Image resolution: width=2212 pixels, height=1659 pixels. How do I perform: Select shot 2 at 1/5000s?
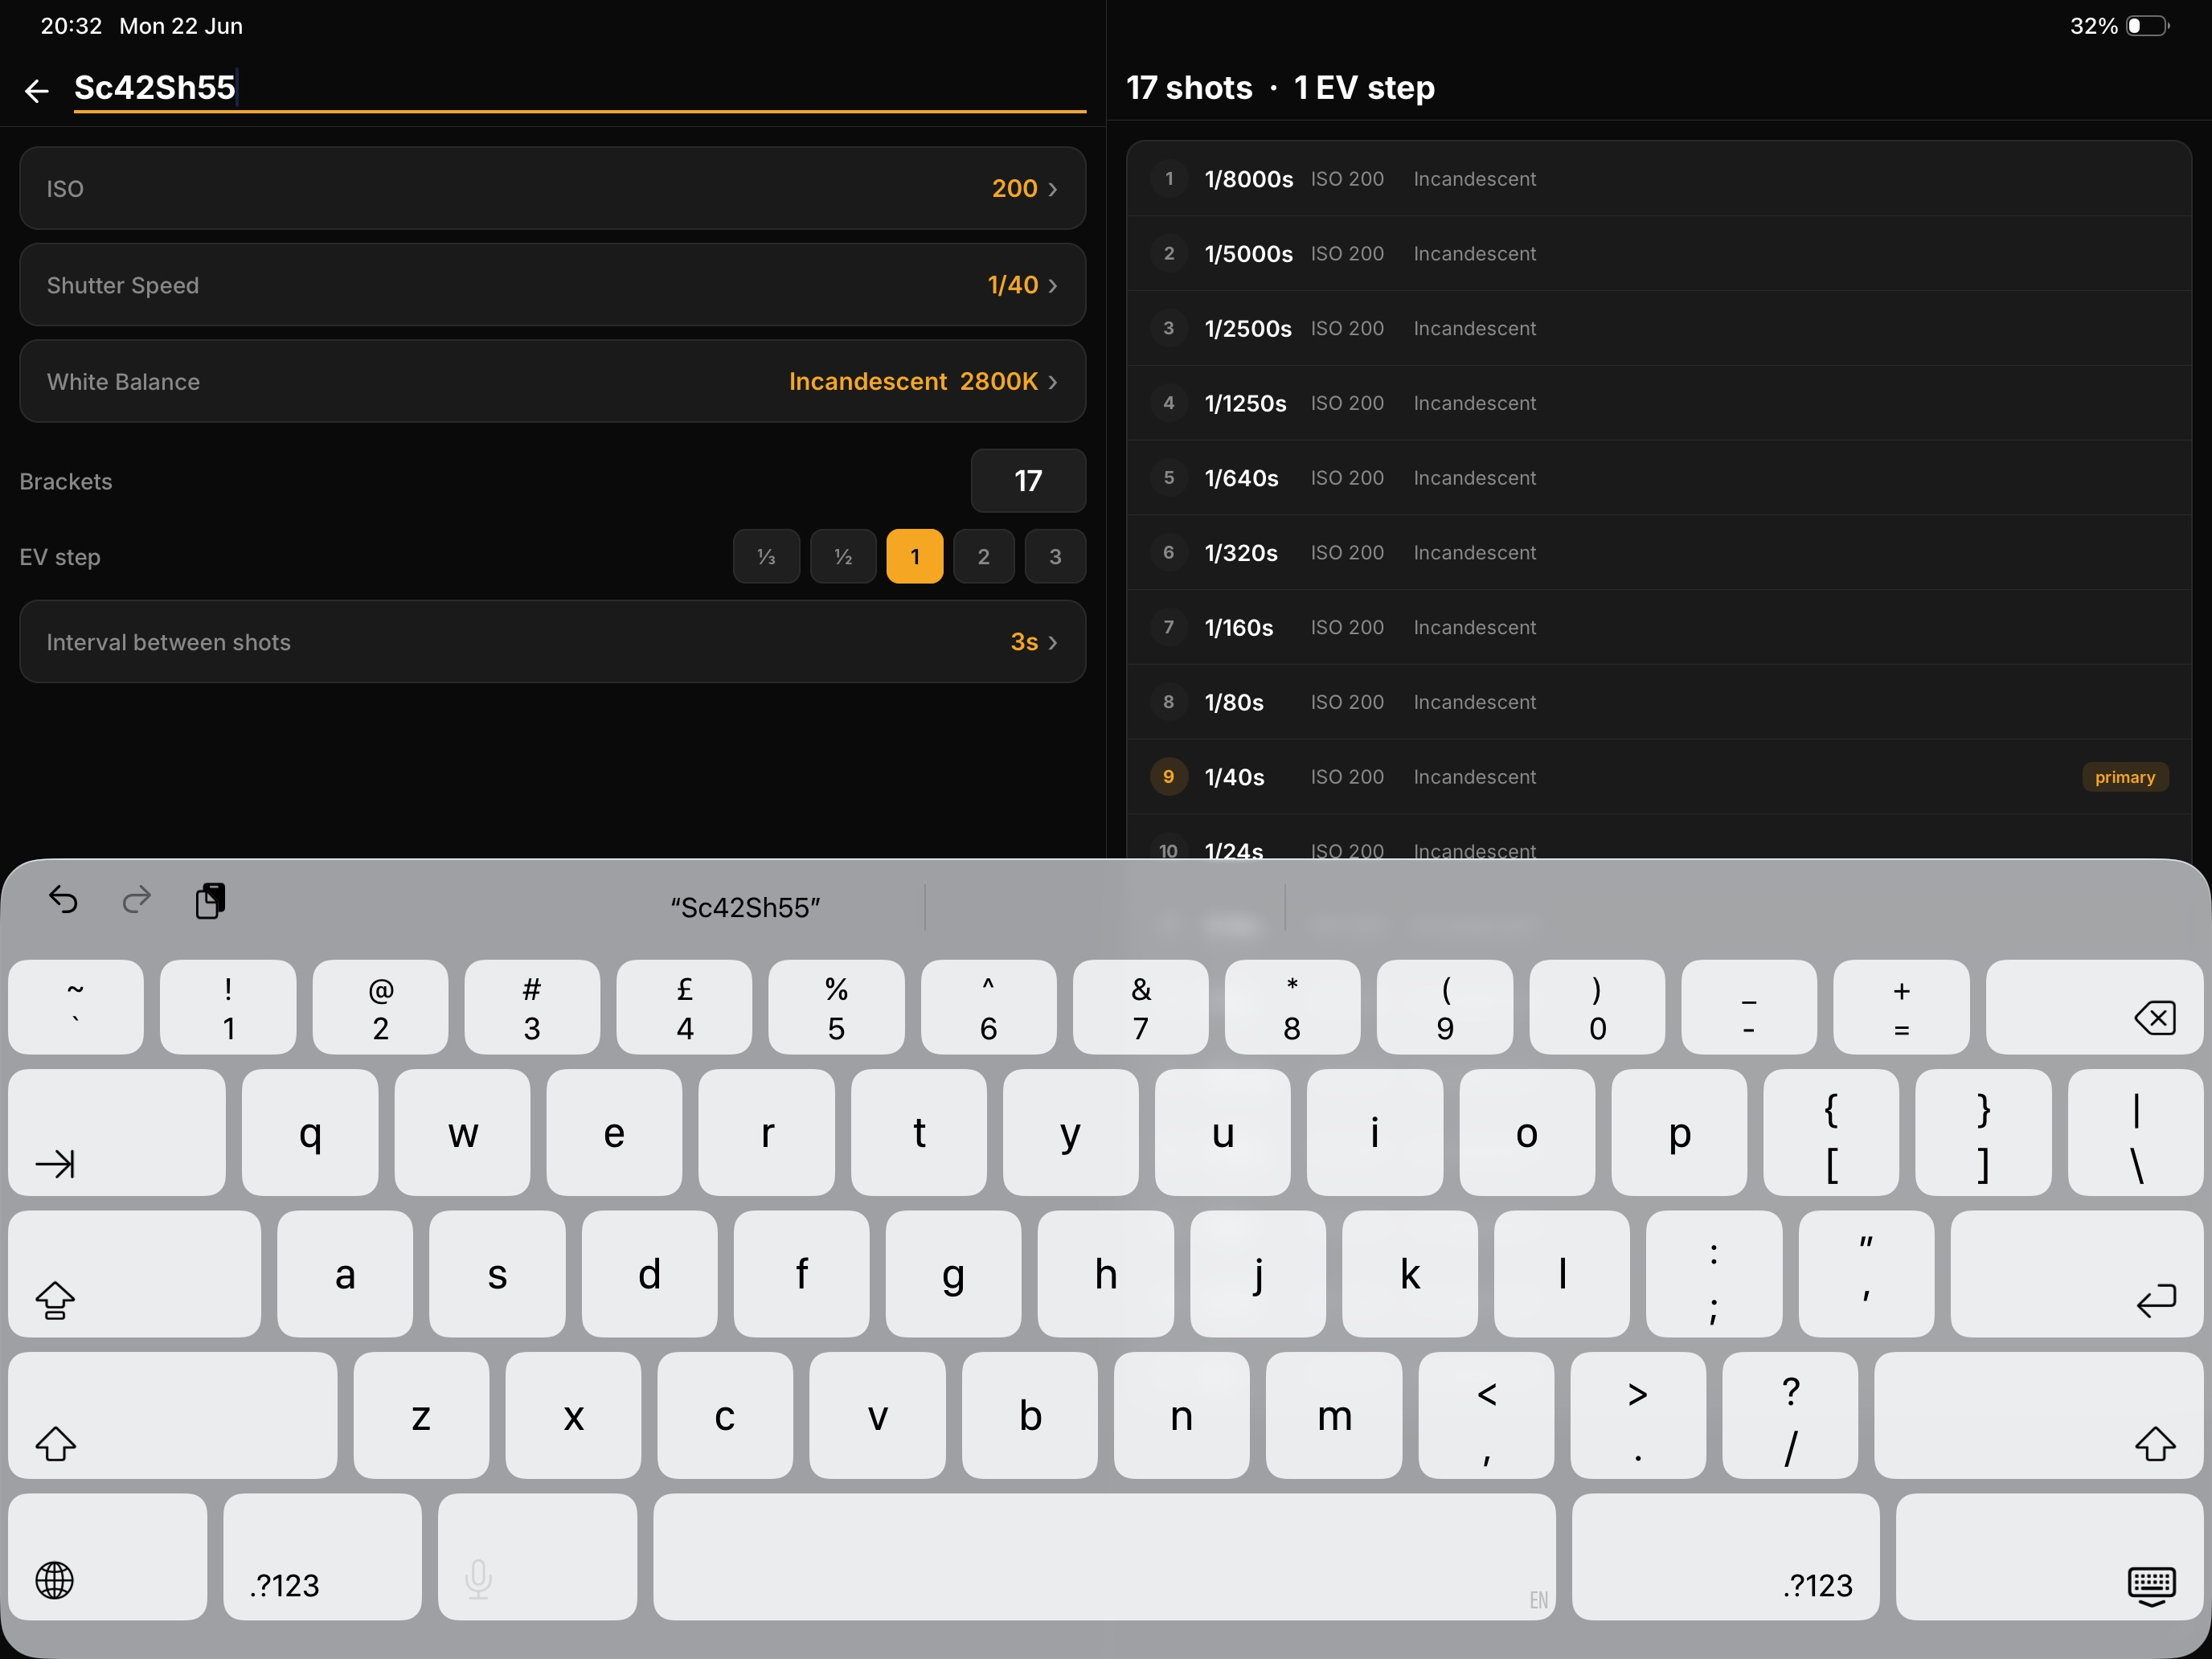[1659, 254]
